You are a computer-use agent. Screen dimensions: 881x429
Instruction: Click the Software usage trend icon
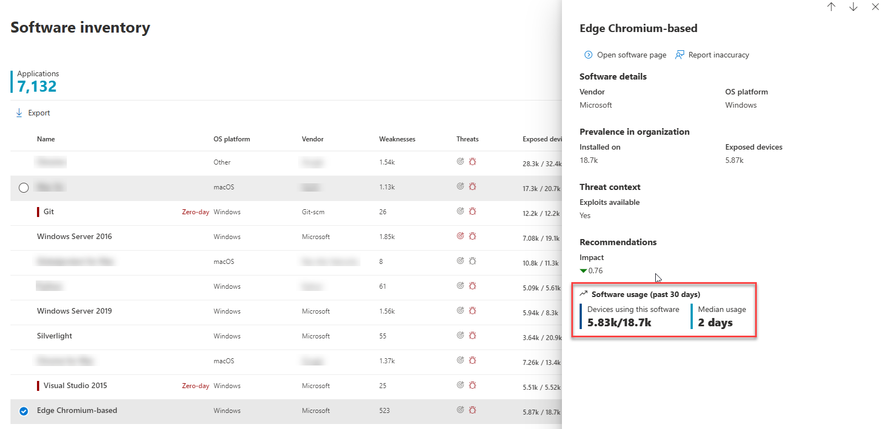pos(584,294)
